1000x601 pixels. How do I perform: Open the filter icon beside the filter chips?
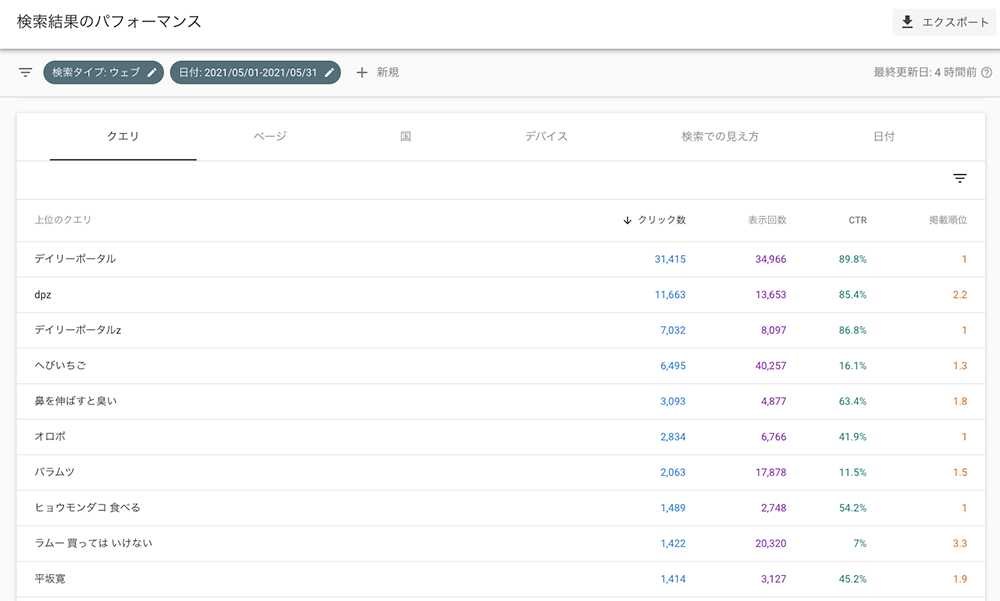[x=26, y=72]
